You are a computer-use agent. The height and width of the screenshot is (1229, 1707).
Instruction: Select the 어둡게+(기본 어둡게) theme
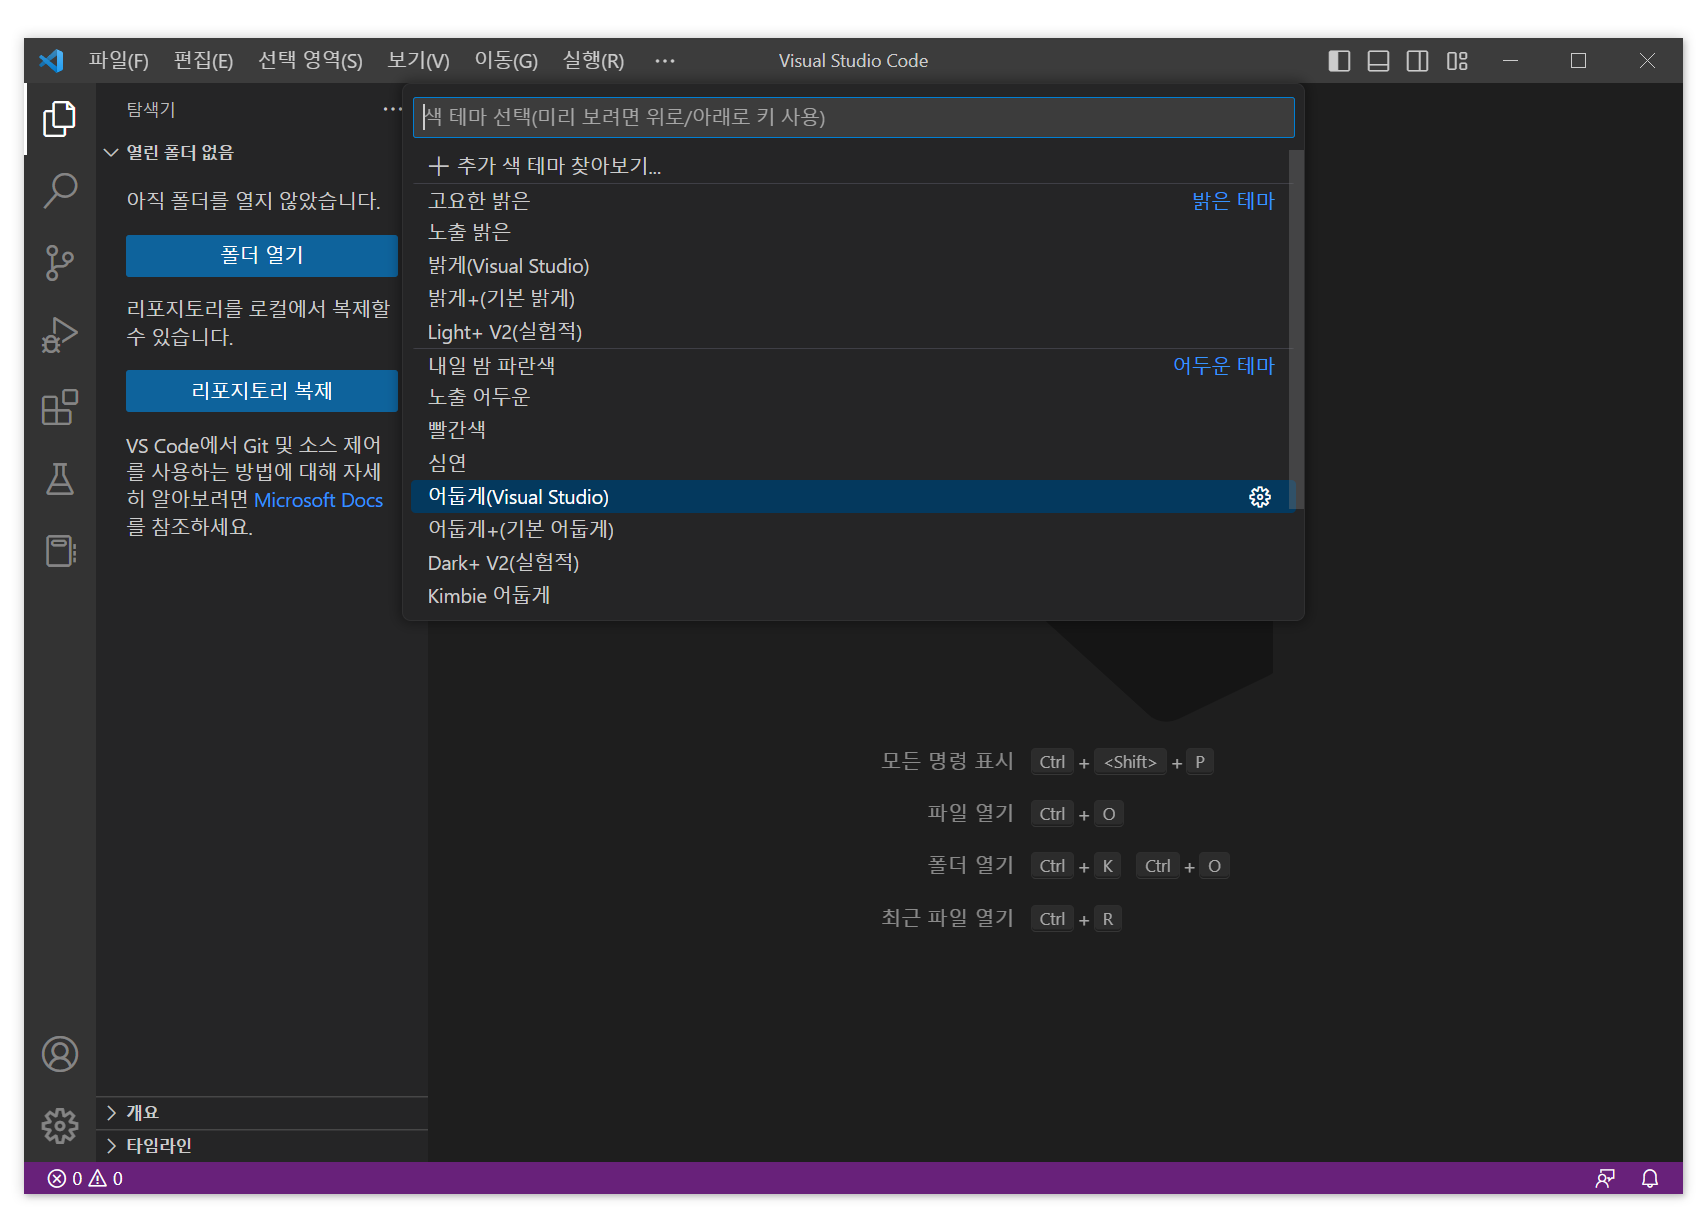[851, 529]
